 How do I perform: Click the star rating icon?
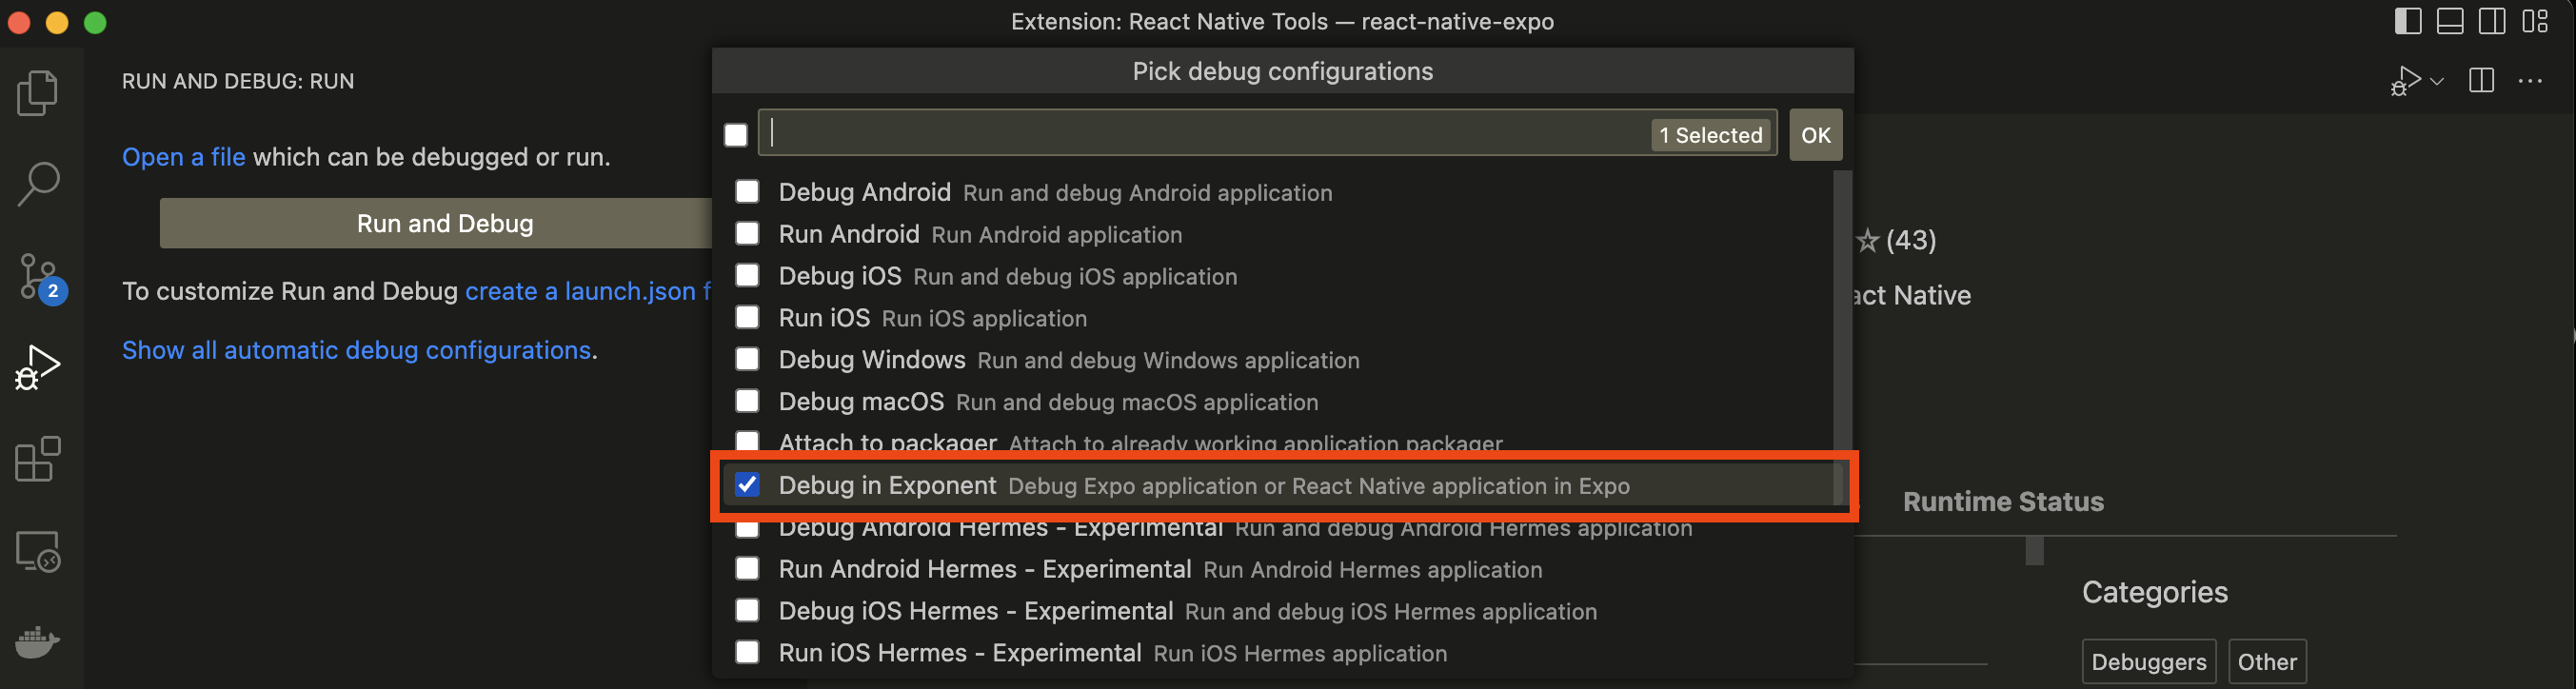click(1867, 240)
